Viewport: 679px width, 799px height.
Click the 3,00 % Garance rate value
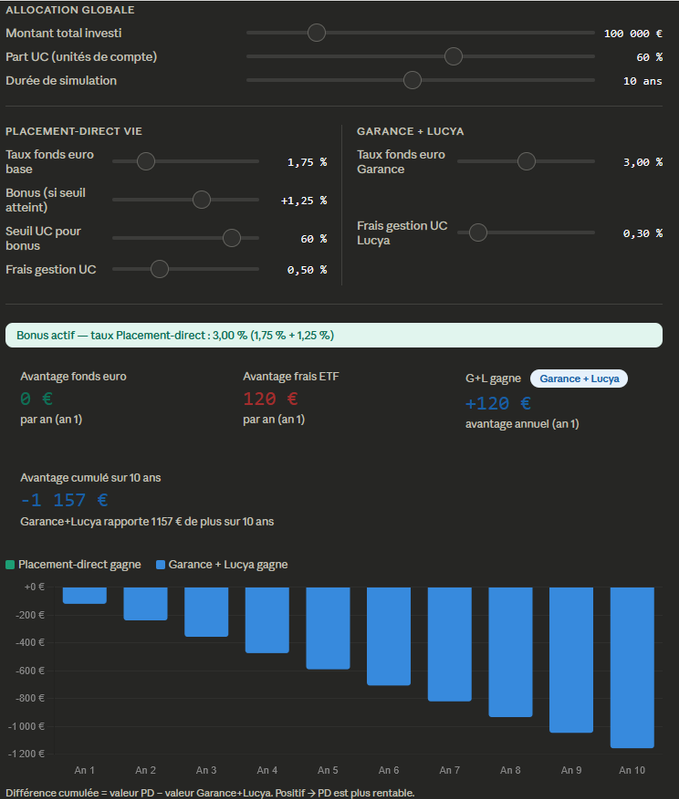(x=643, y=162)
